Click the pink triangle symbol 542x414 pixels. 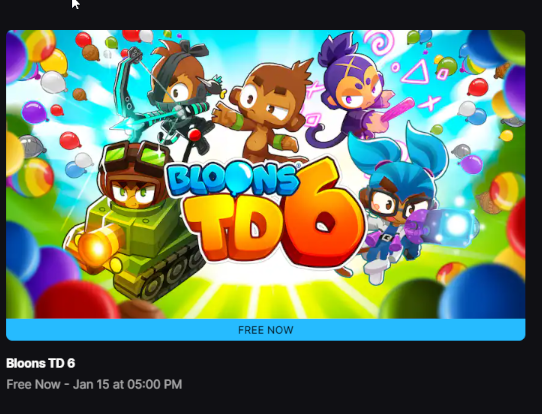[x=419, y=72]
